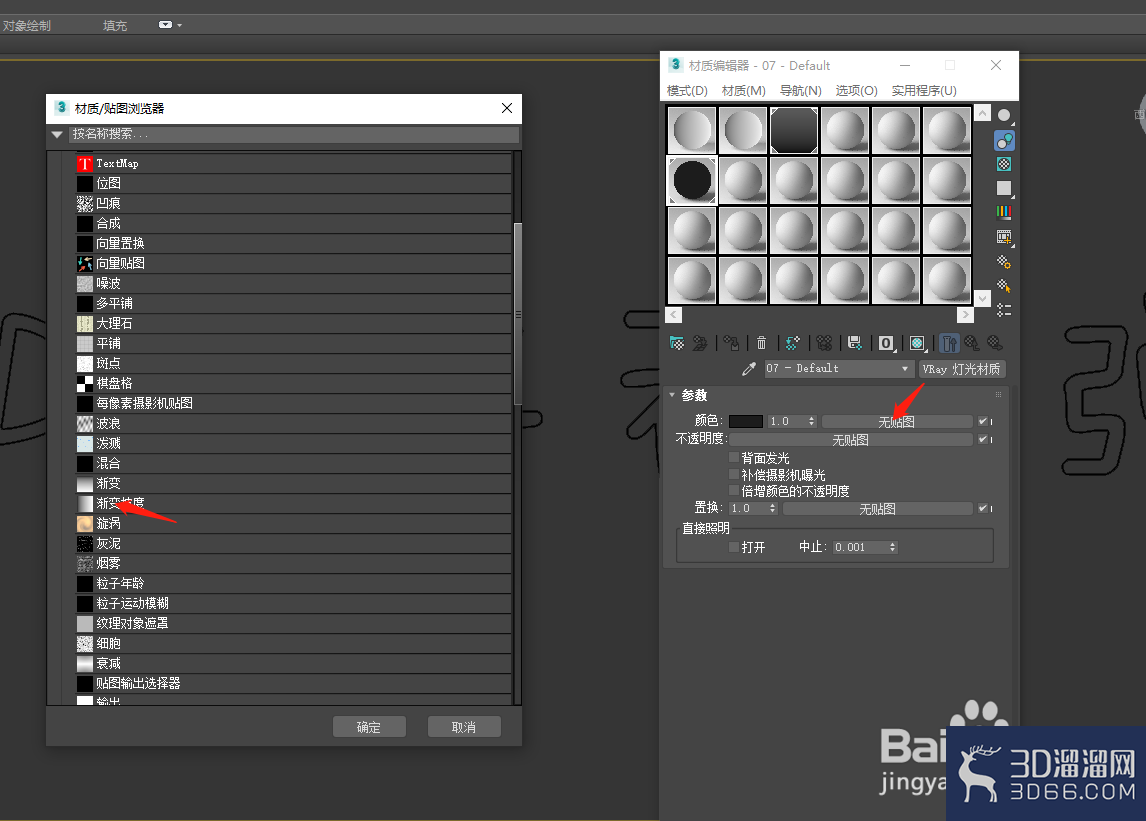Click the Make Material Copy icon
This screenshot has width=1146, height=821.
point(793,343)
